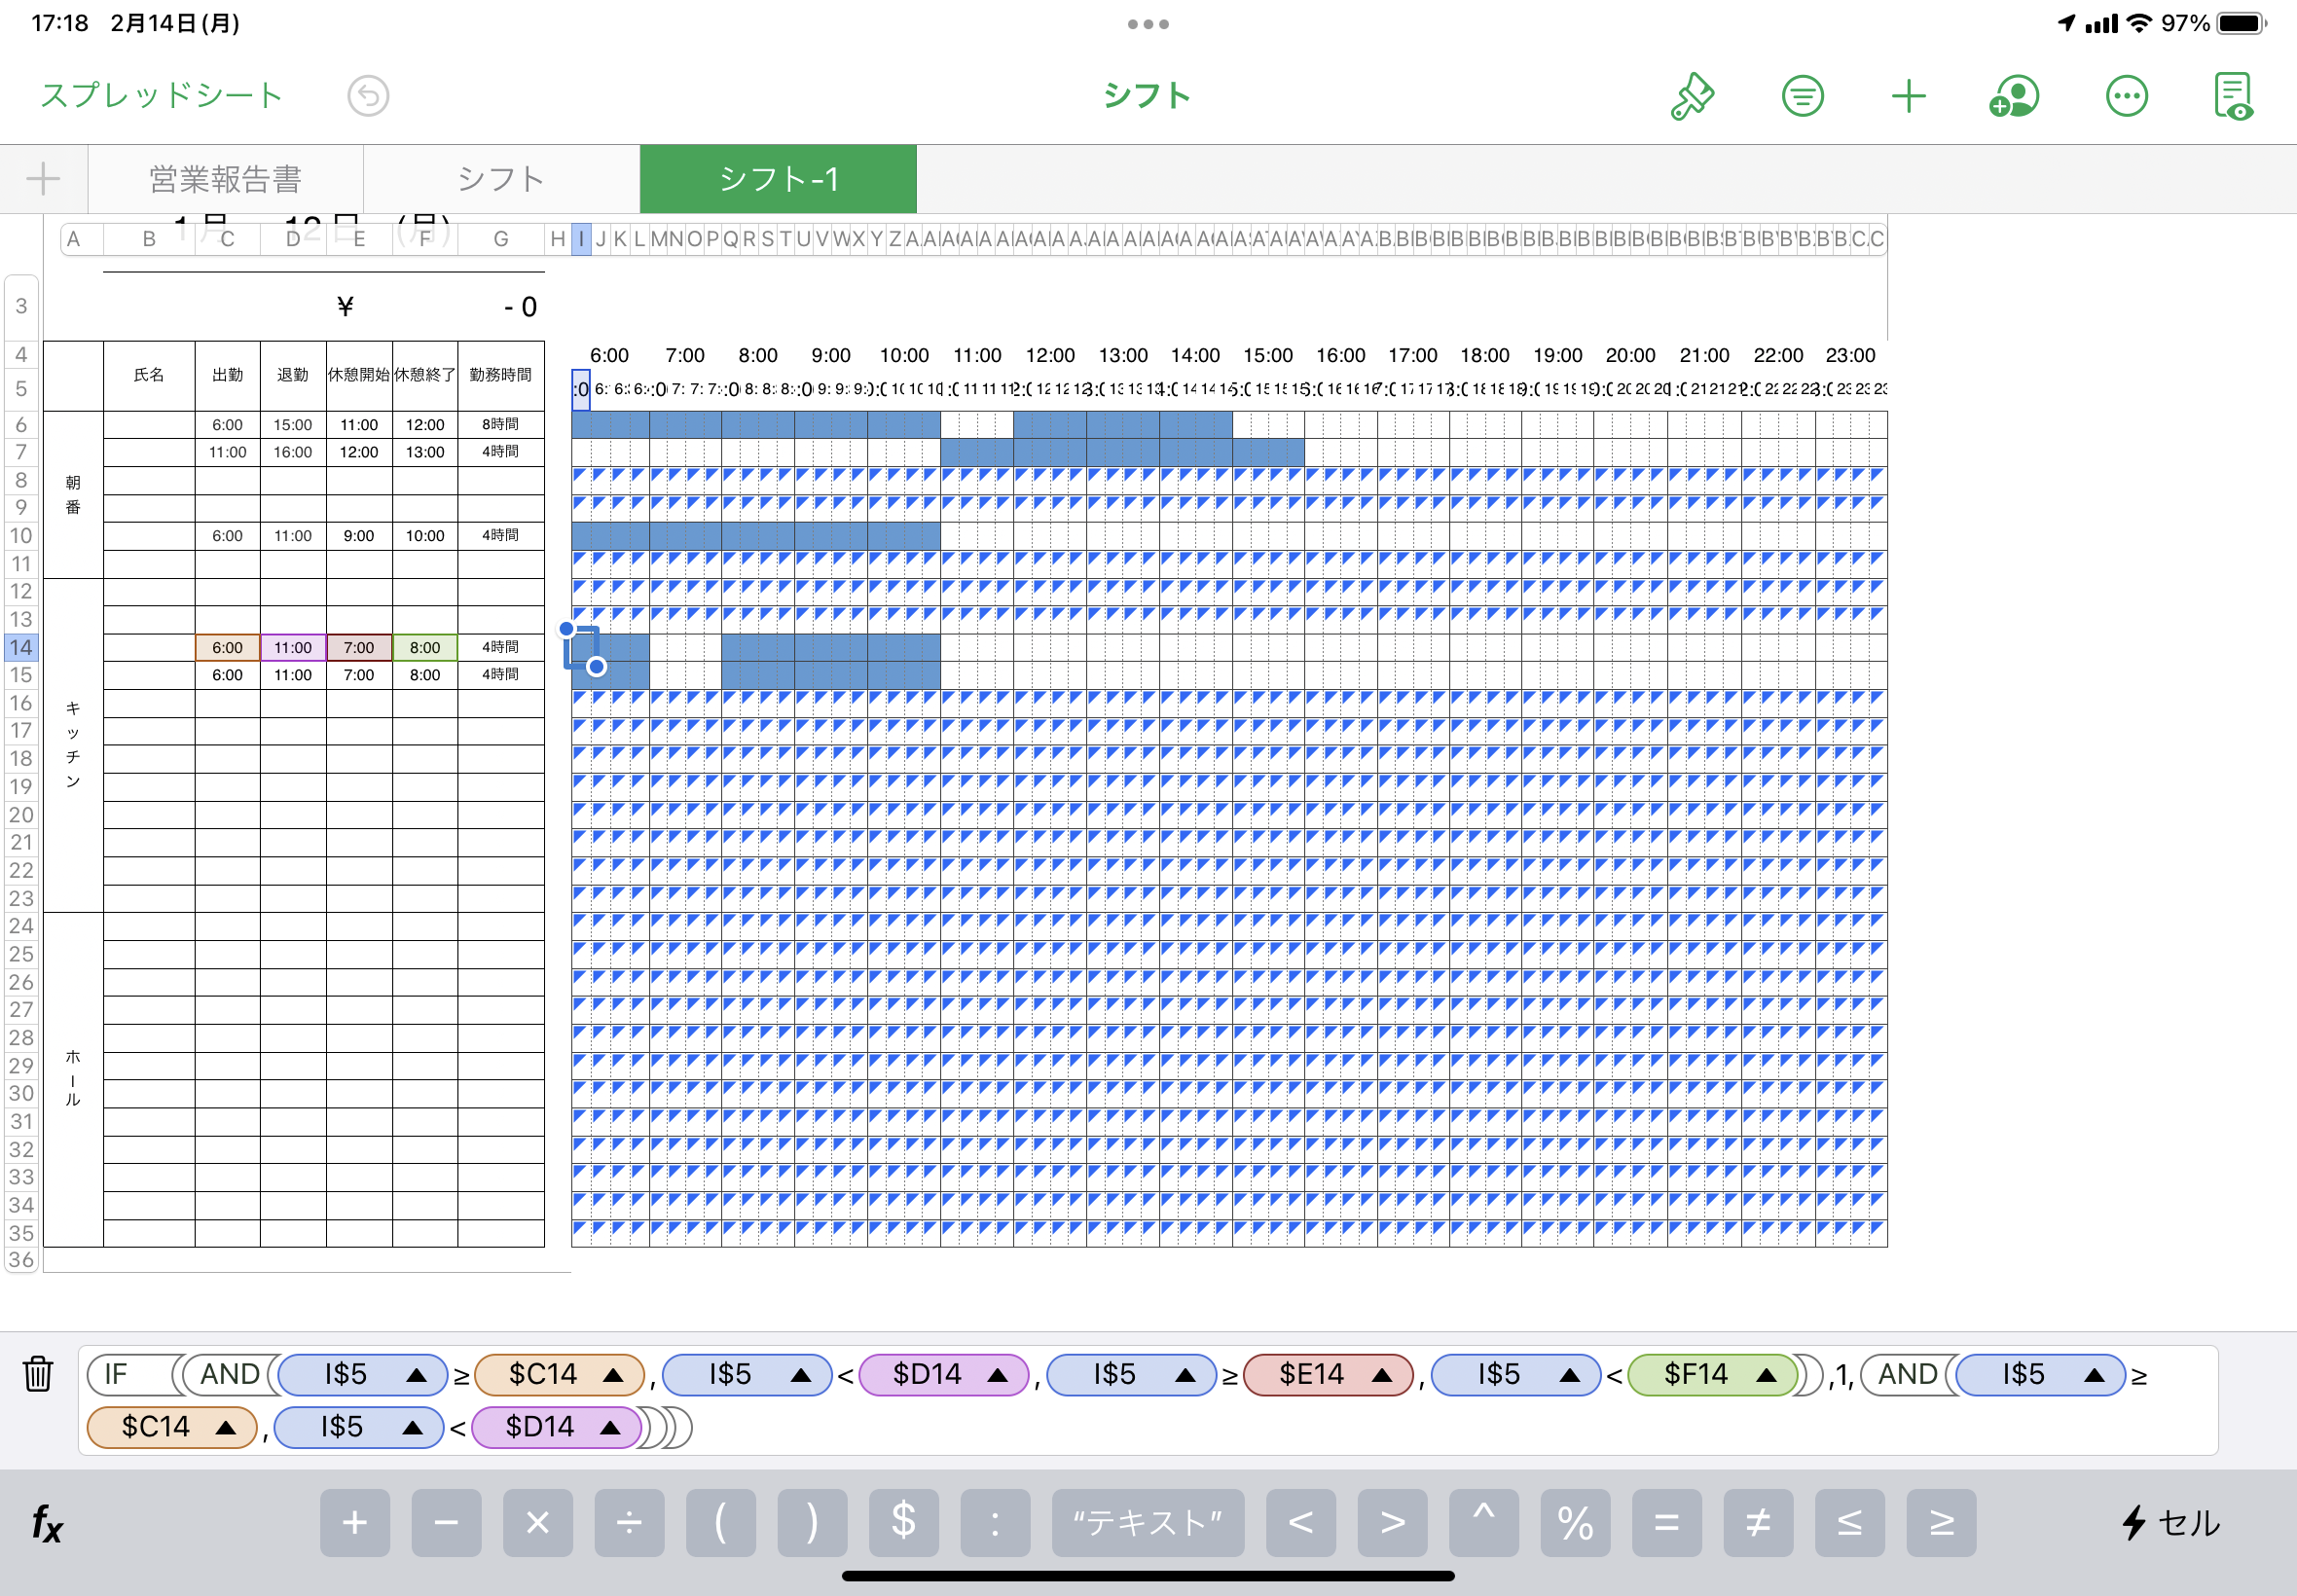2297x1596 pixels.
Task: Open the Collaborate add-person icon
Action: pyautogui.click(x=2013, y=97)
